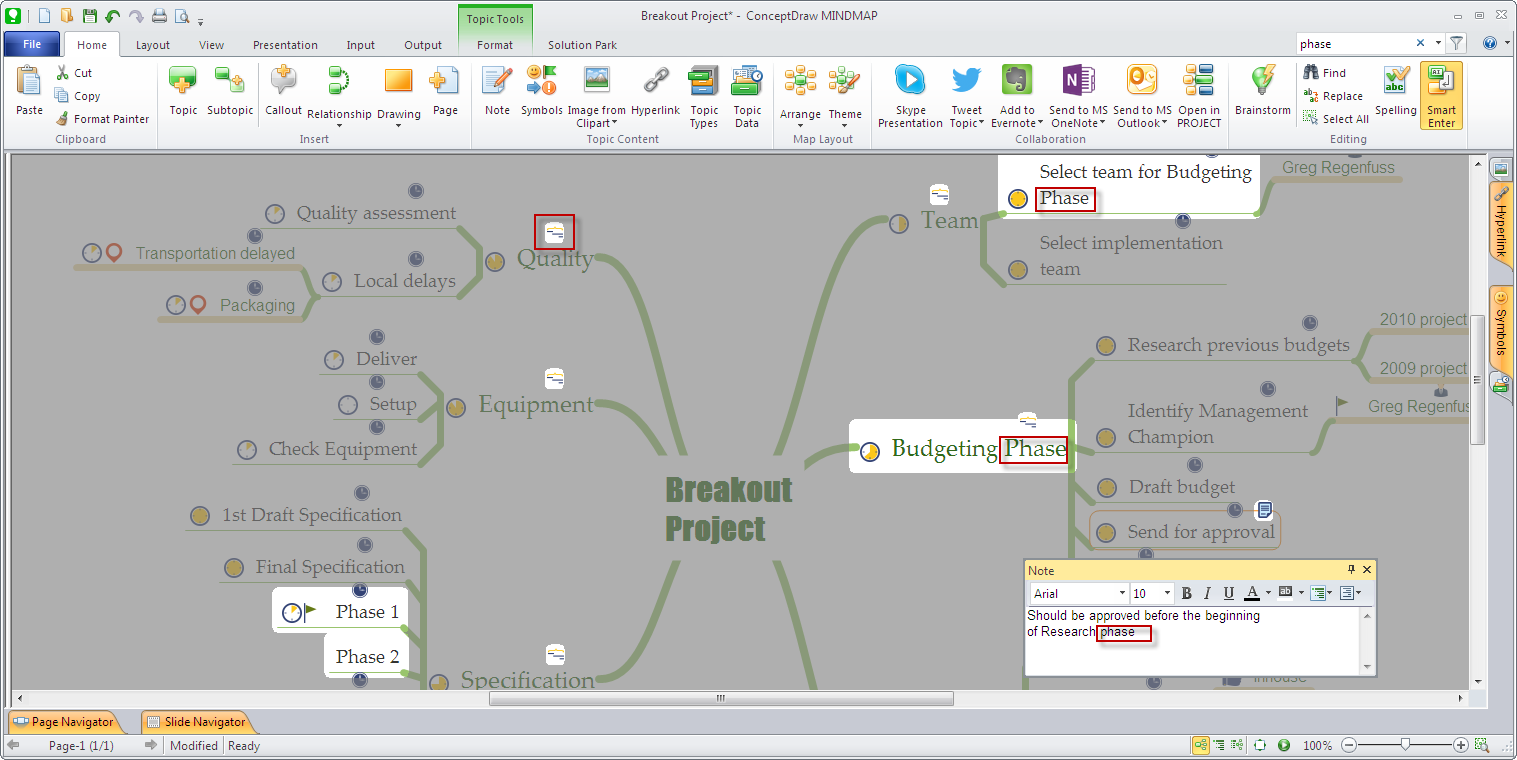
Task: Add a Note to the selected topic
Action: [x=496, y=95]
